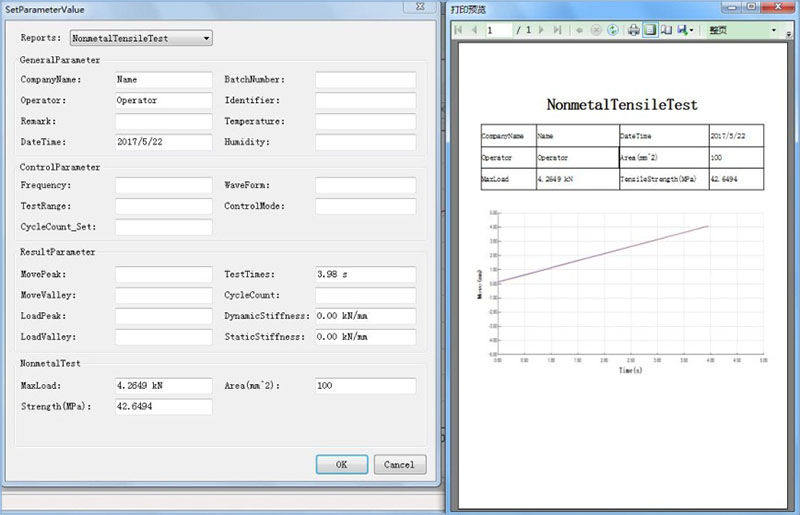
Task: Toggle print layout view icon
Action: pyautogui.click(x=650, y=30)
